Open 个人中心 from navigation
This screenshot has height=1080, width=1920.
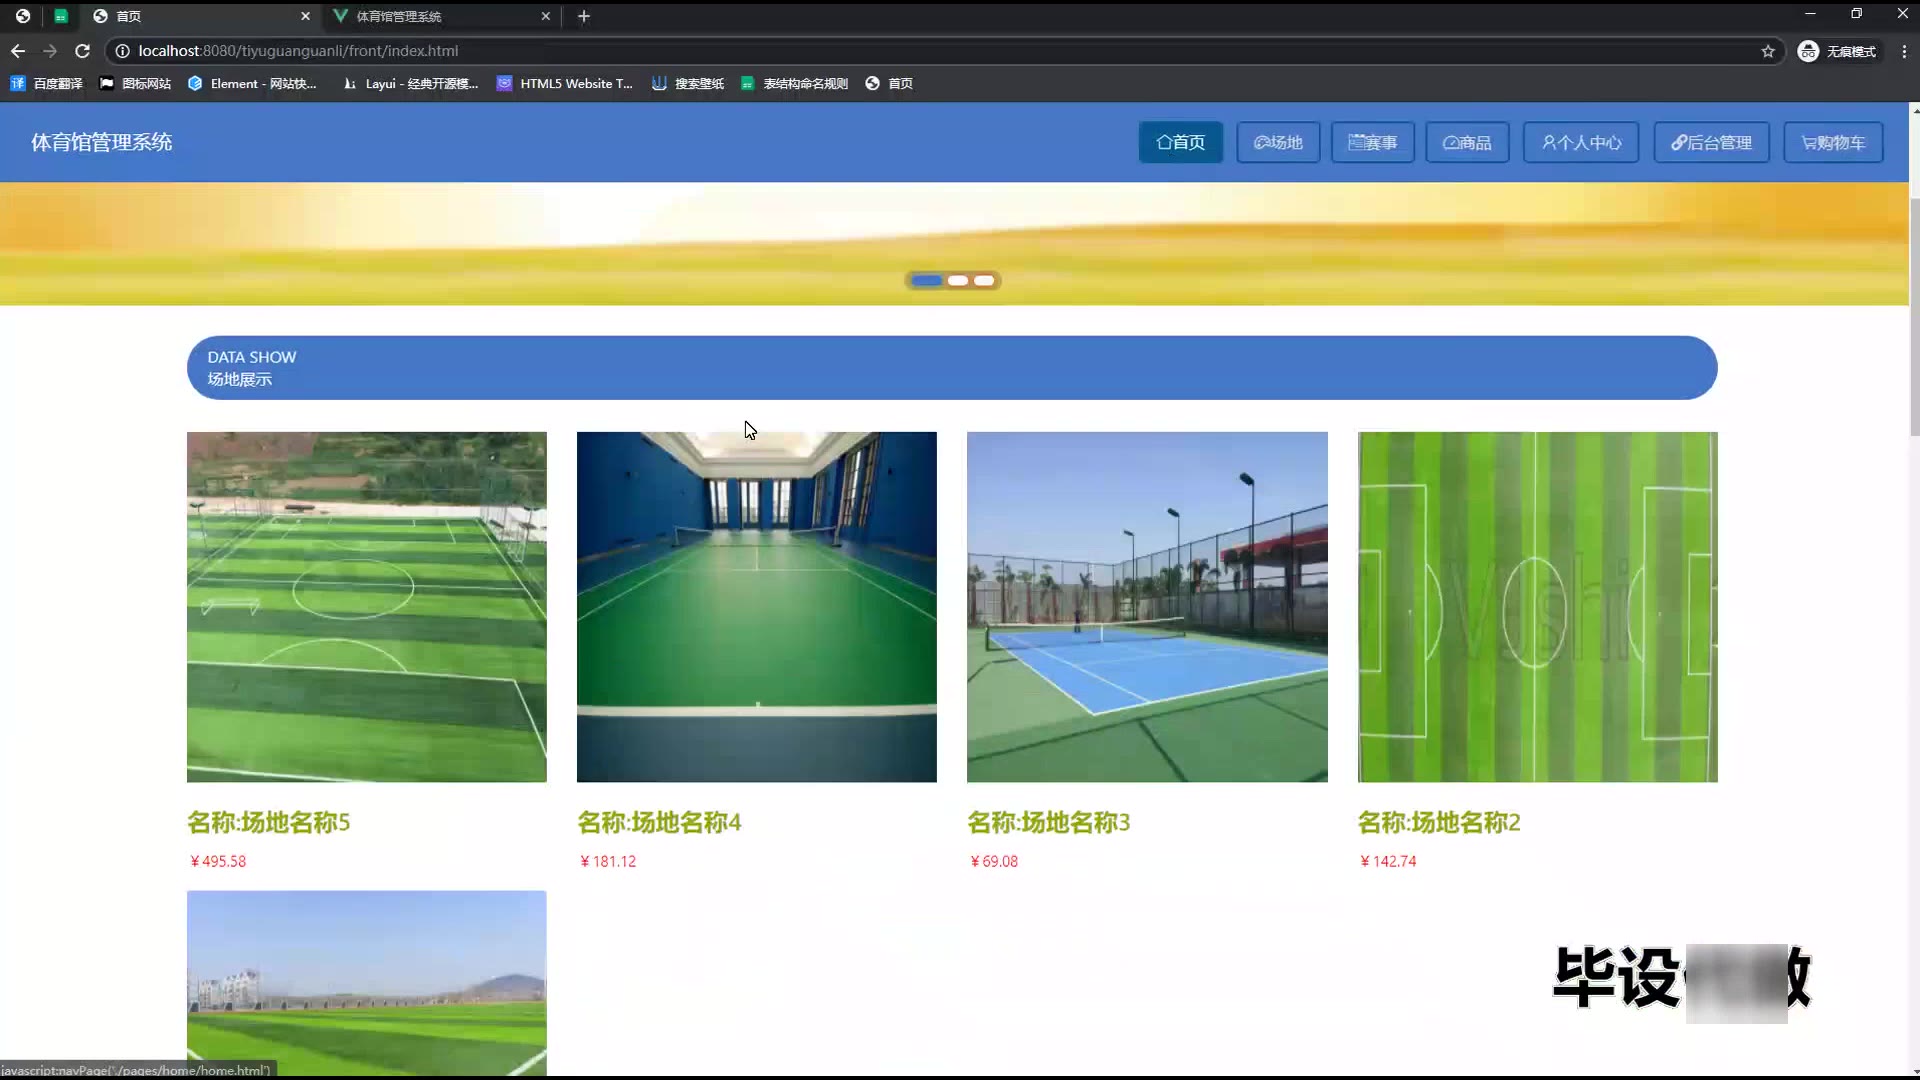(x=1581, y=143)
